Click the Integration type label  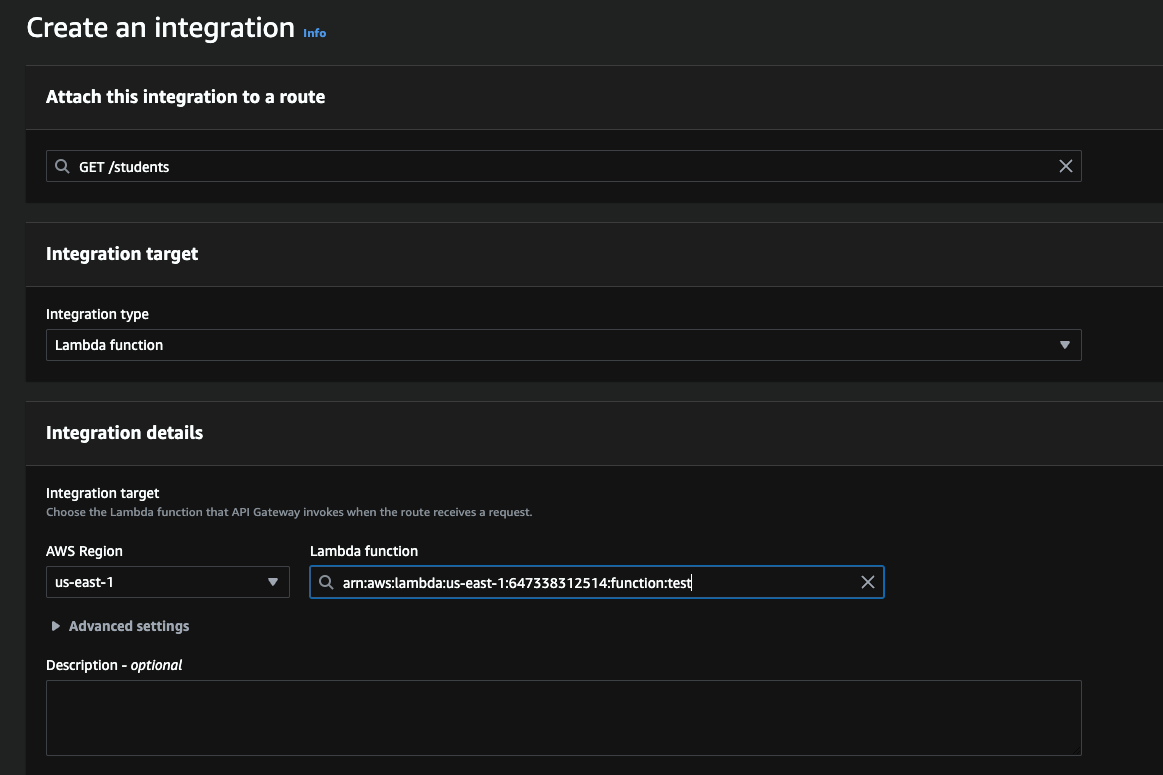(x=97, y=314)
